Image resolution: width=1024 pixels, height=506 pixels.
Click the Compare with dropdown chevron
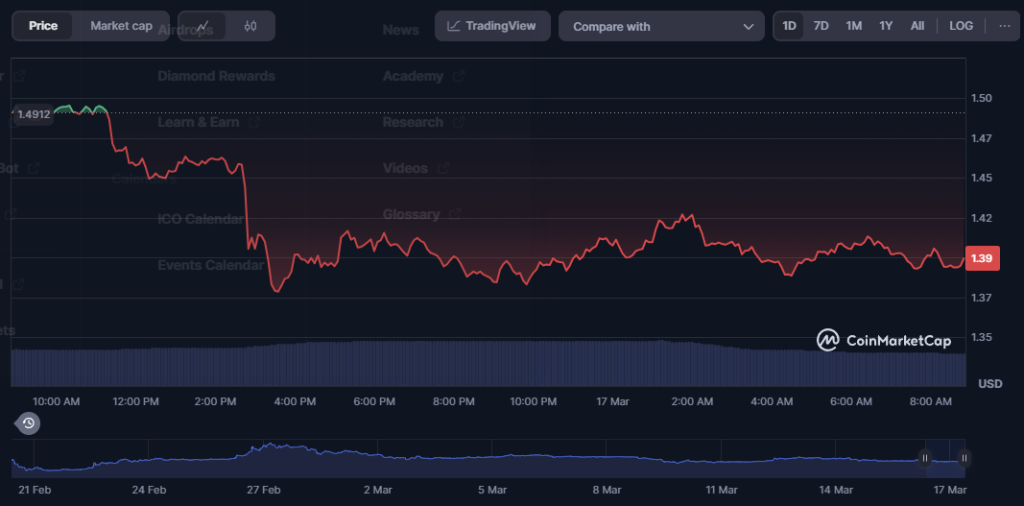[x=748, y=27]
